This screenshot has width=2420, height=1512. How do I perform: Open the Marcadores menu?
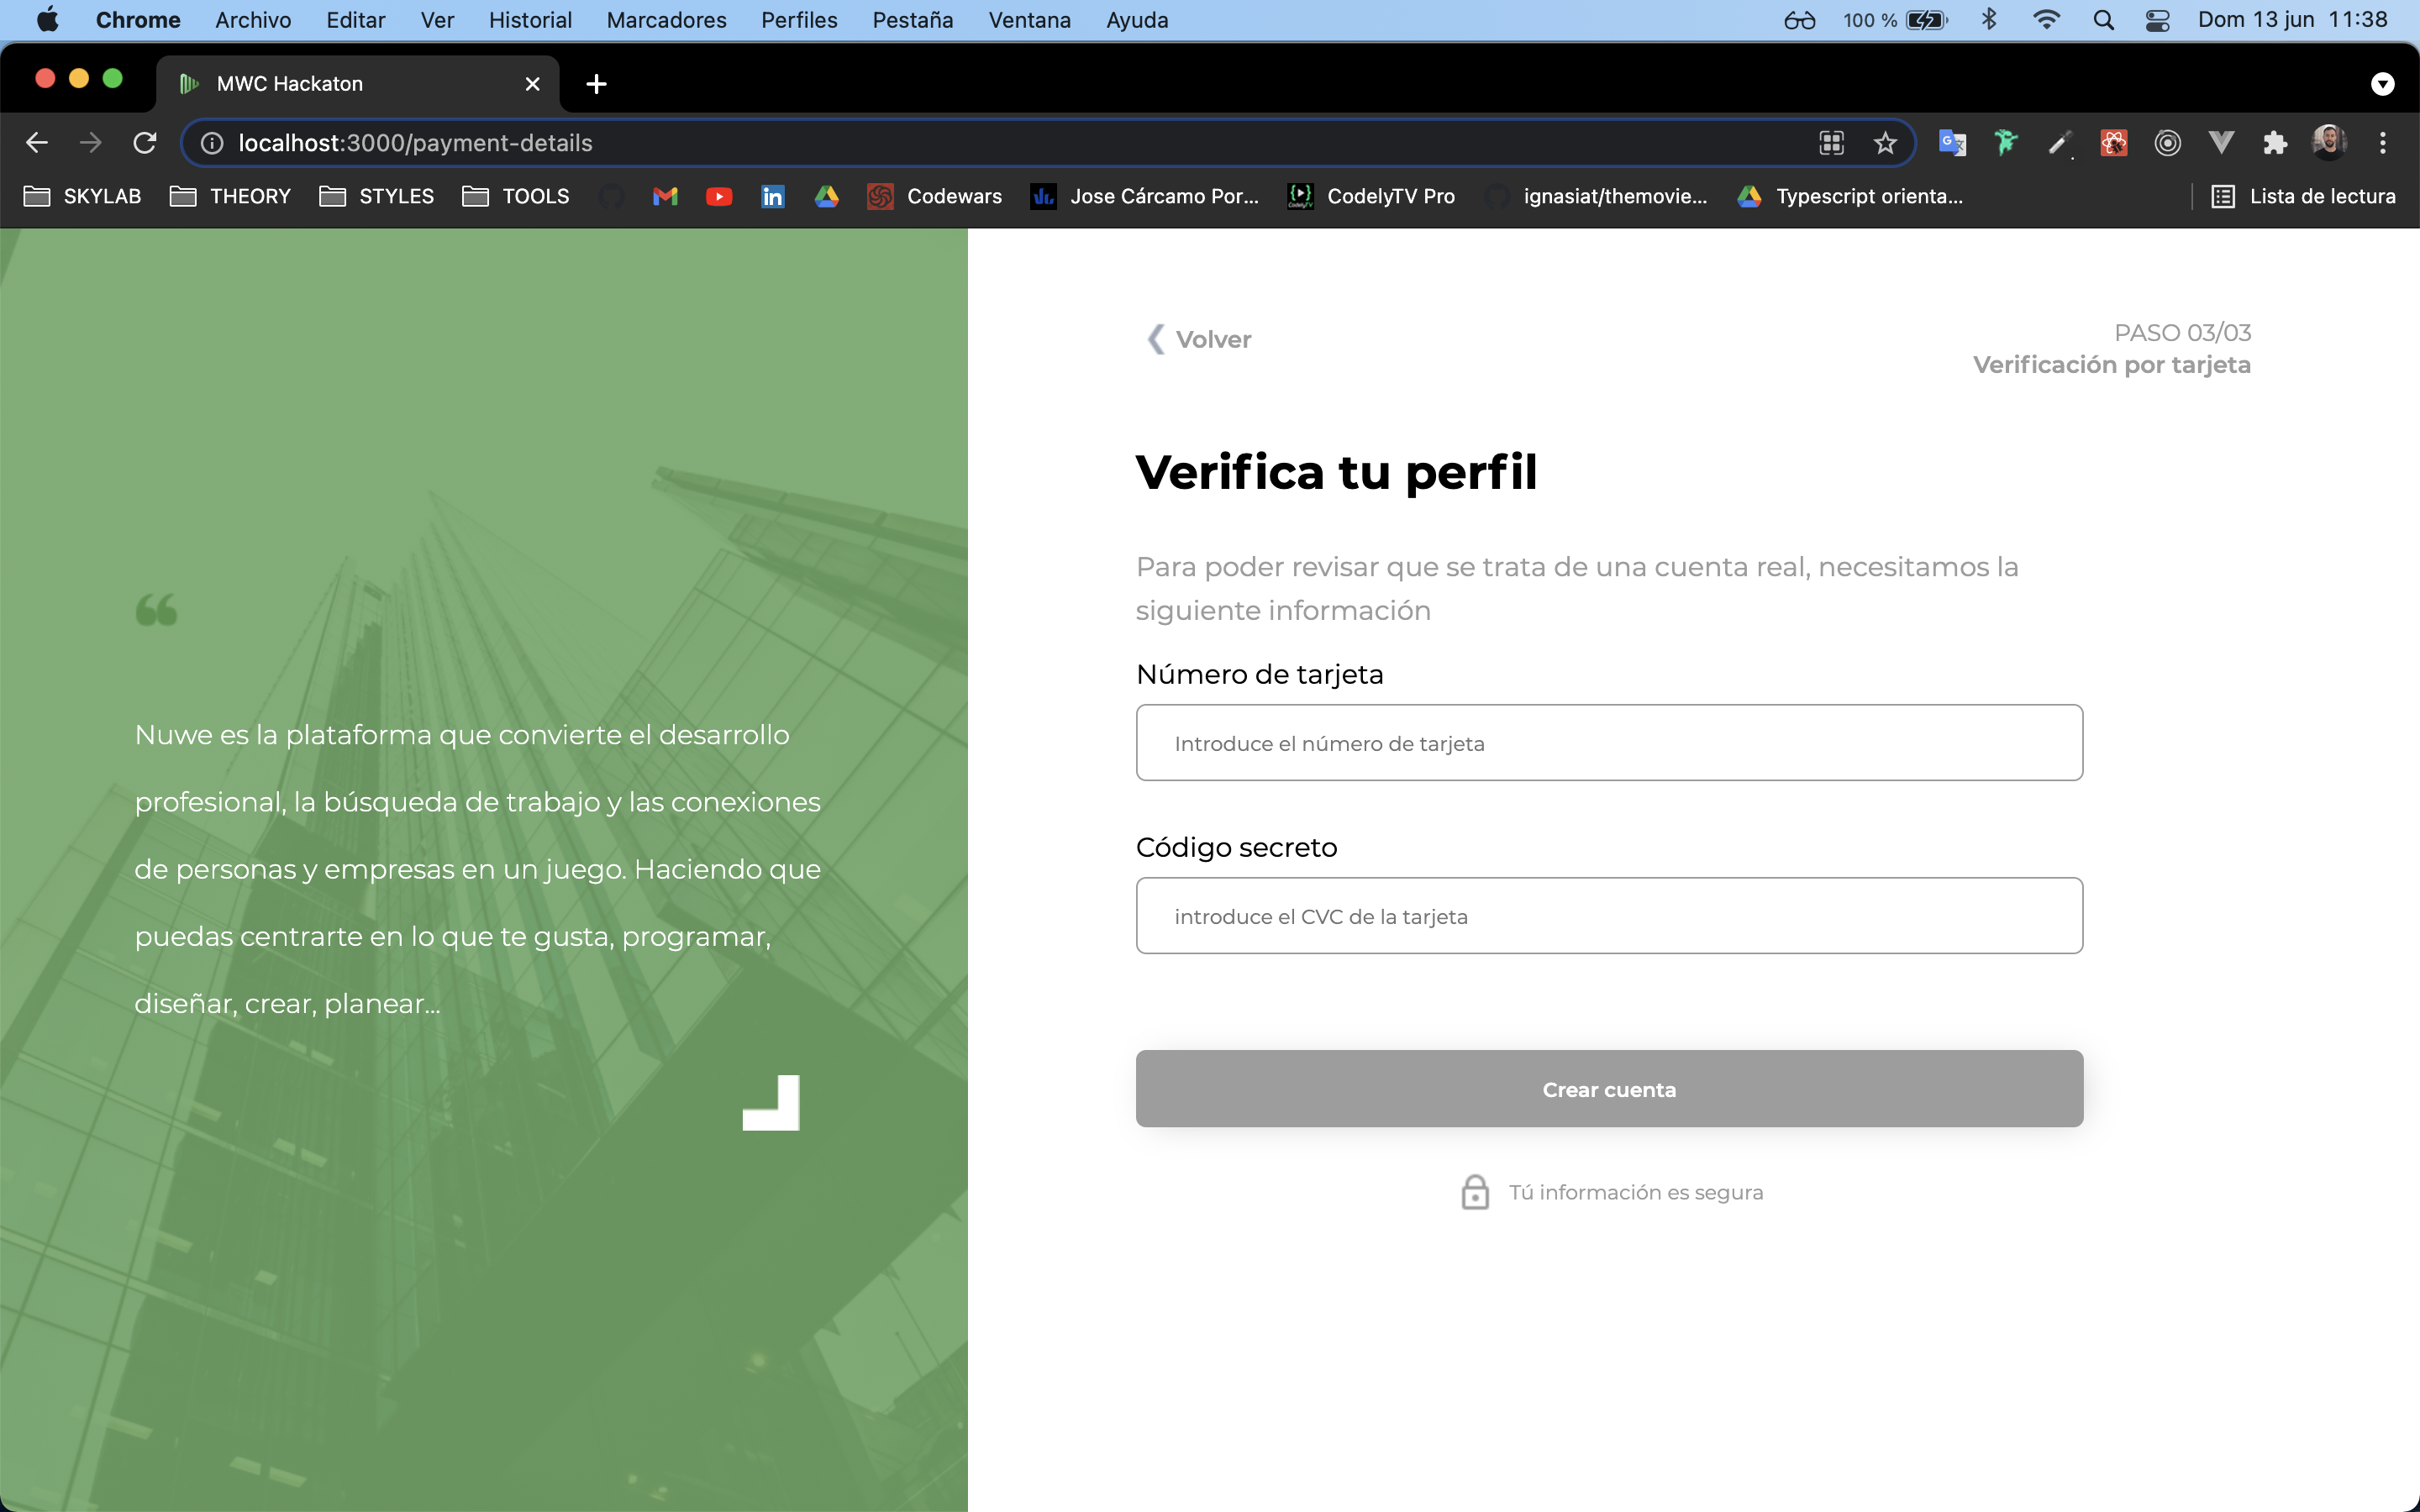pyautogui.click(x=666, y=20)
